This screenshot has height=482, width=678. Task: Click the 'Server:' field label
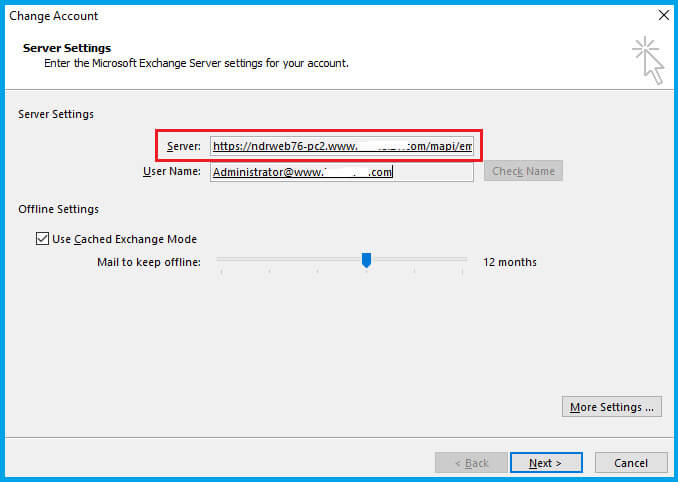[x=184, y=146]
